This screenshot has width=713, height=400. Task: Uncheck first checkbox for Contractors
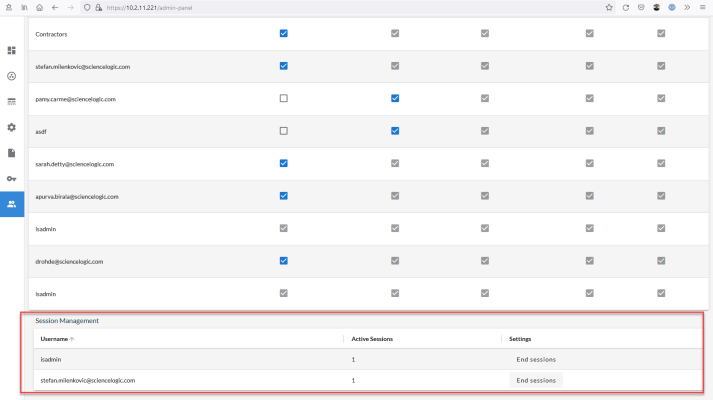(284, 33)
